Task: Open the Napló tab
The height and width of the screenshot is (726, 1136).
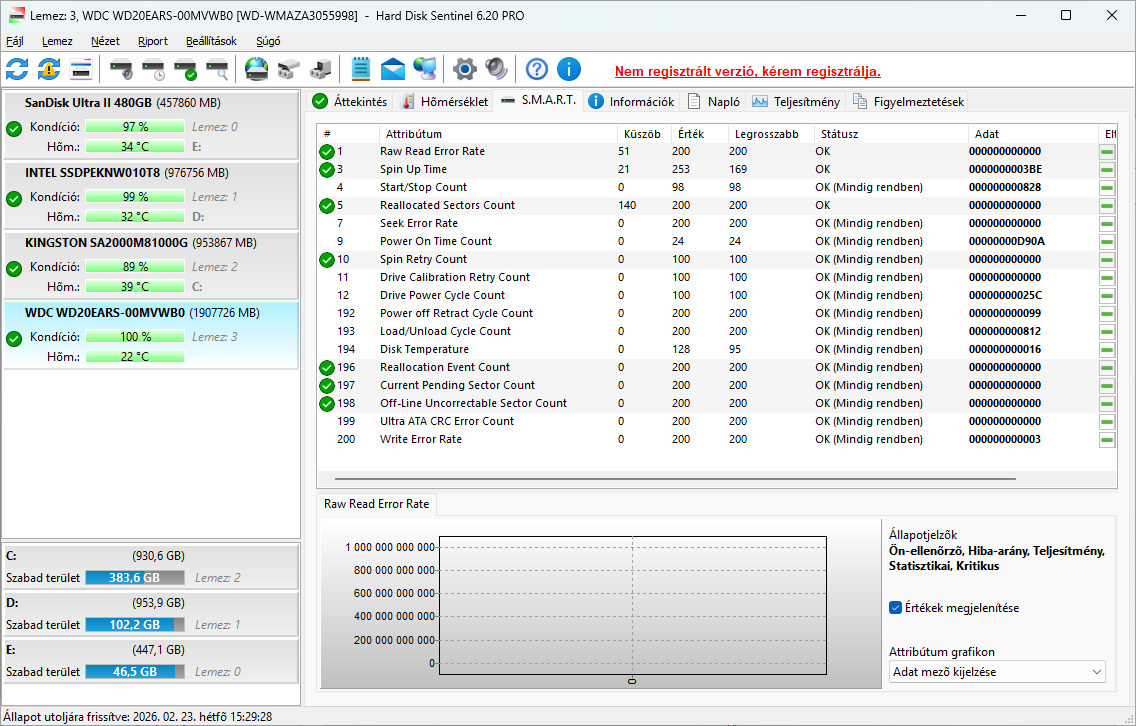Action: (714, 101)
